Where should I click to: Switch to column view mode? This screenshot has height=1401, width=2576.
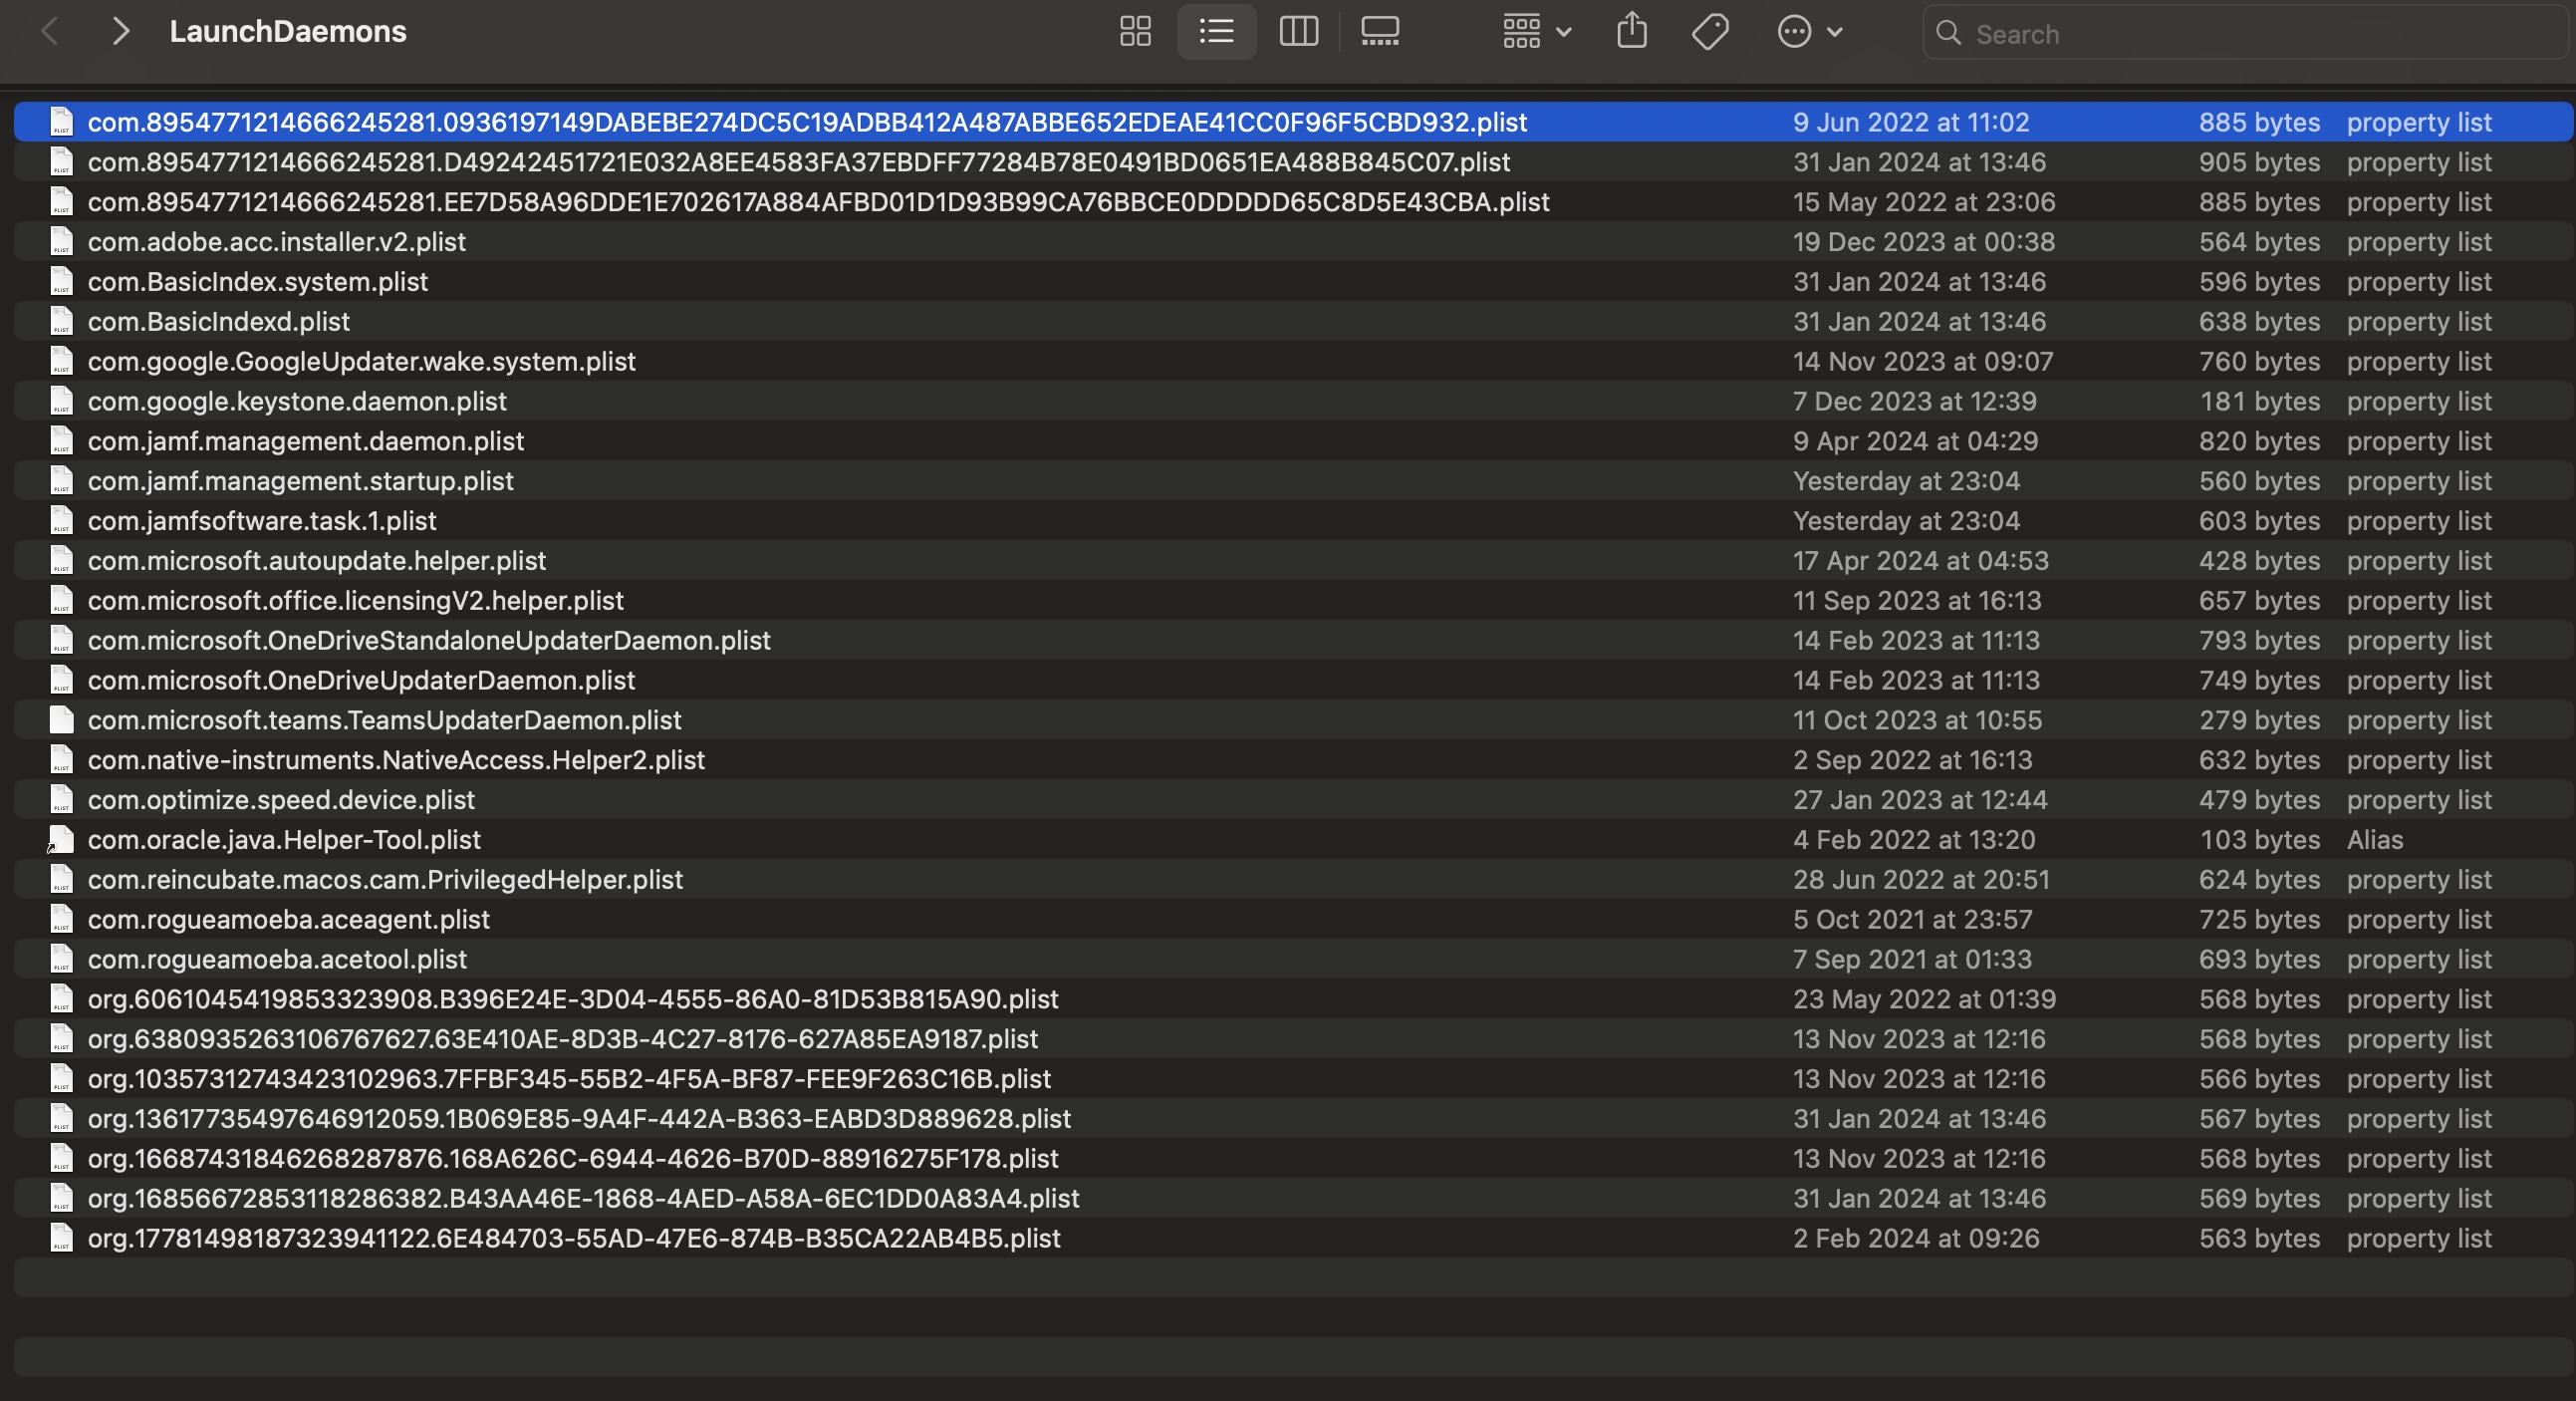point(1298,31)
